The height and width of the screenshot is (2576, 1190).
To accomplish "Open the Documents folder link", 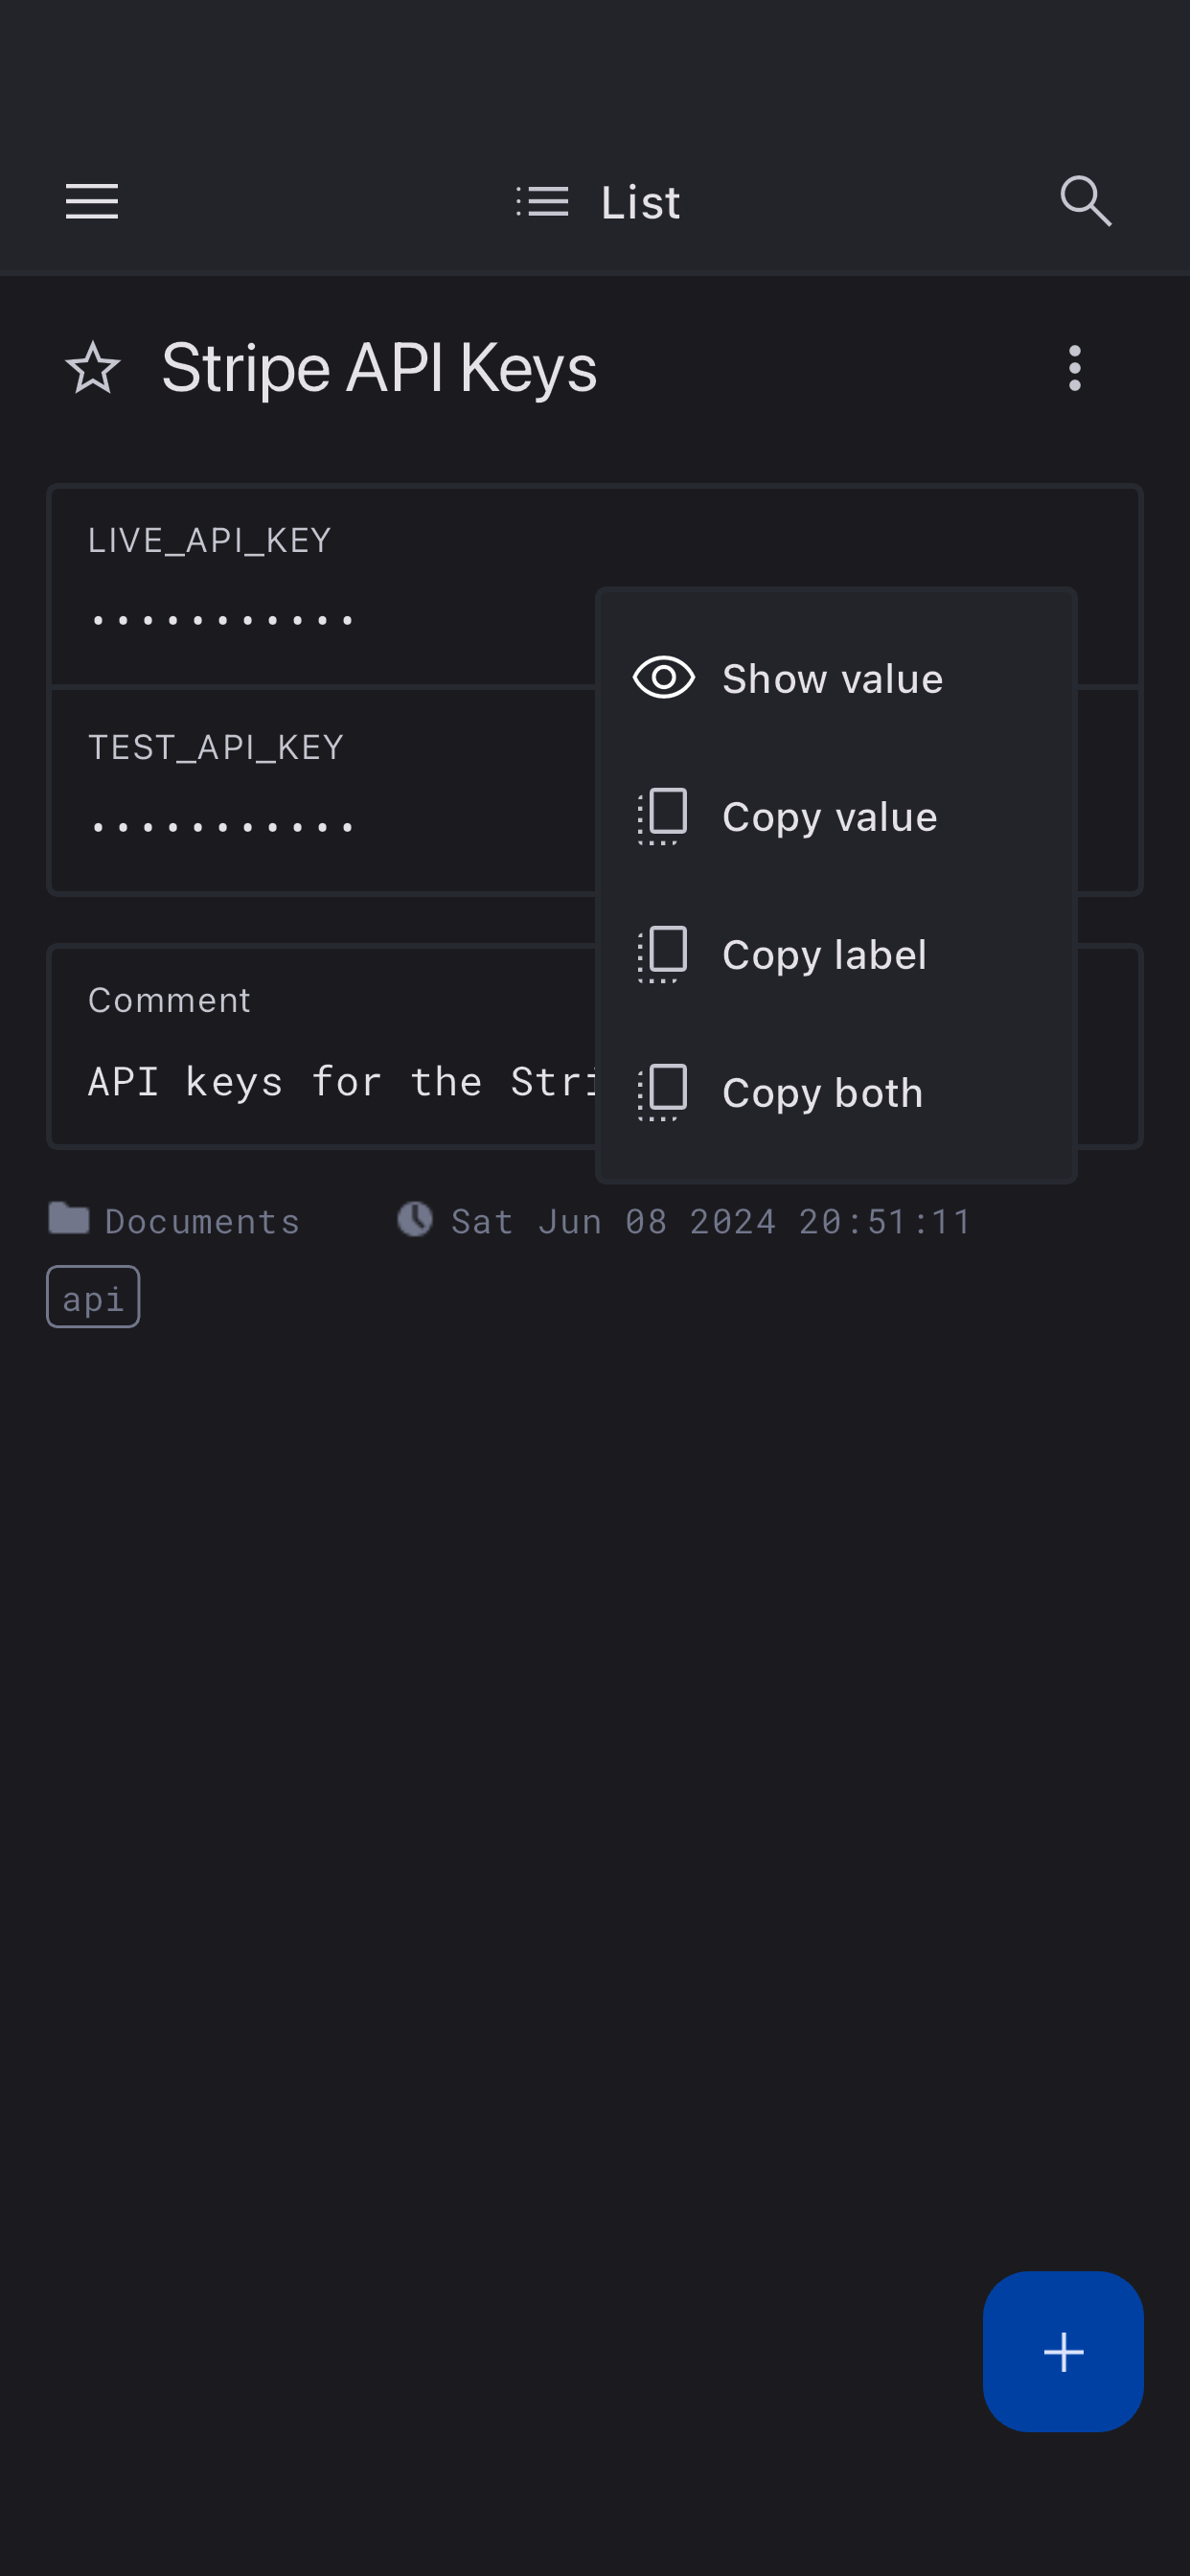I will [202, 1221].
